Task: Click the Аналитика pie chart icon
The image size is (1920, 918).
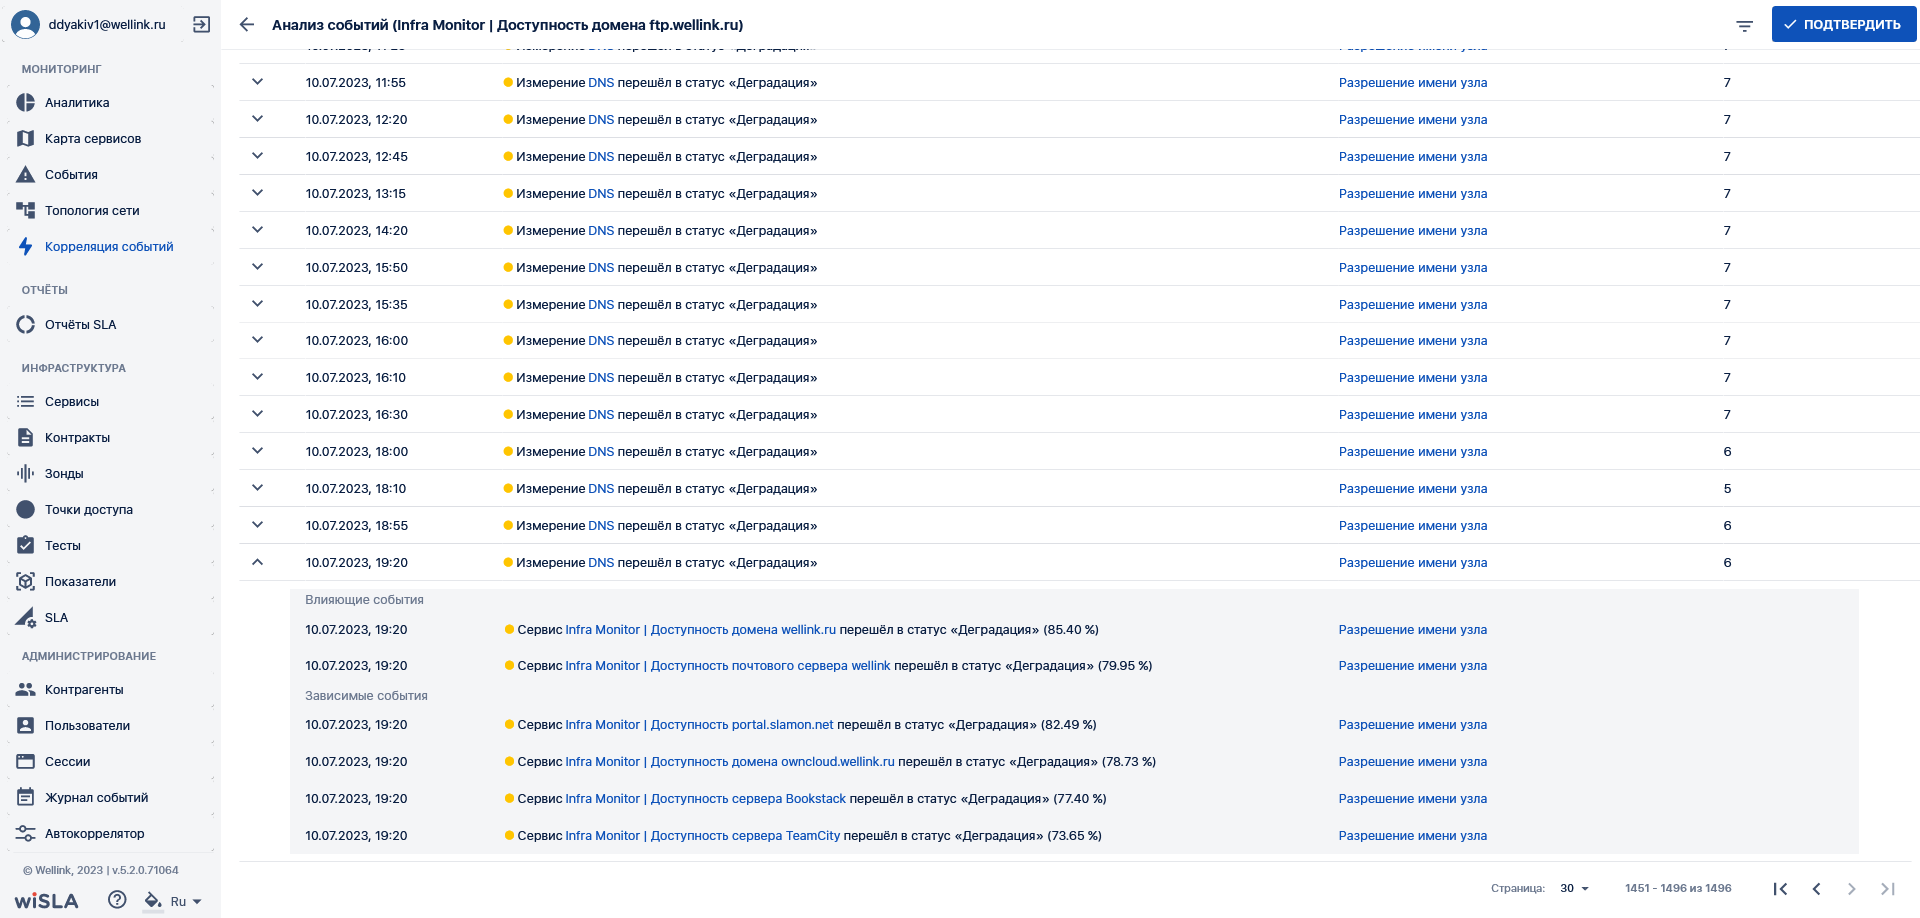Action: [x=26, y=103]
